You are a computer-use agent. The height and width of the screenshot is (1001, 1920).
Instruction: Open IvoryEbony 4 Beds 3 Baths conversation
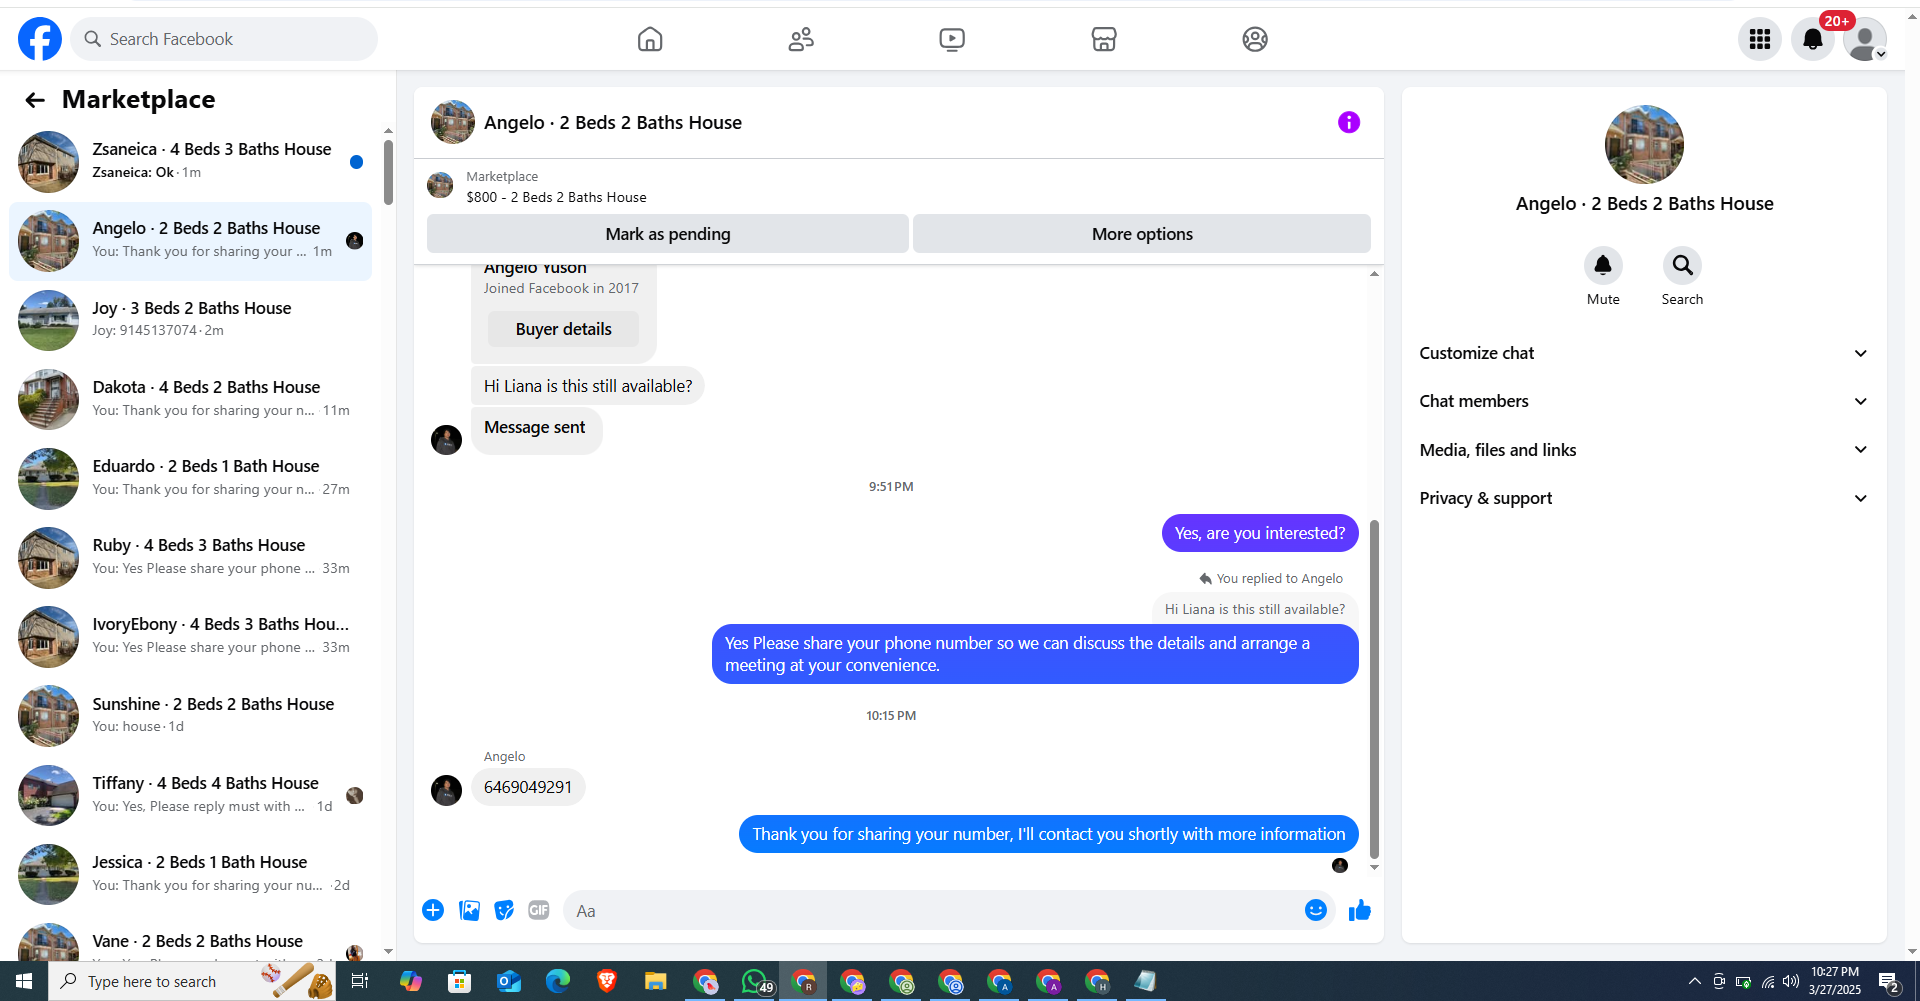pos(190,636)
